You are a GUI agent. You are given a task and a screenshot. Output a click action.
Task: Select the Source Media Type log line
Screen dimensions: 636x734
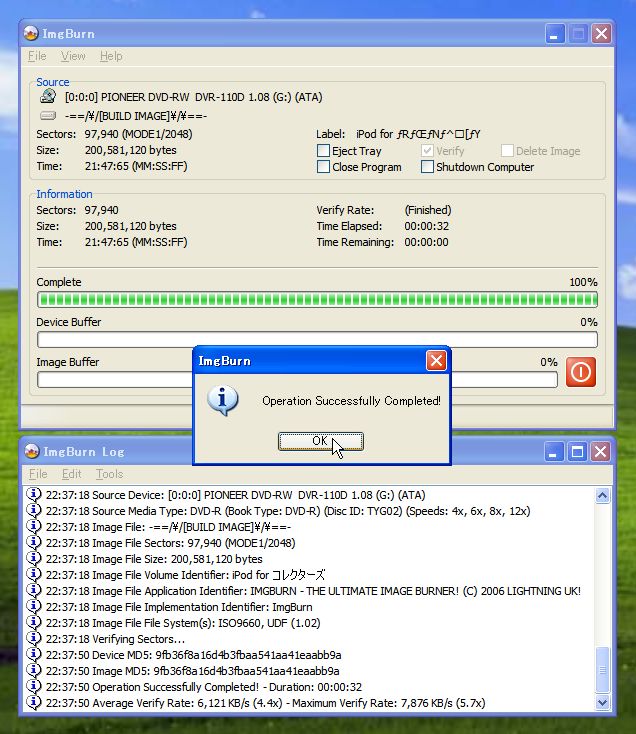(288, 511)
